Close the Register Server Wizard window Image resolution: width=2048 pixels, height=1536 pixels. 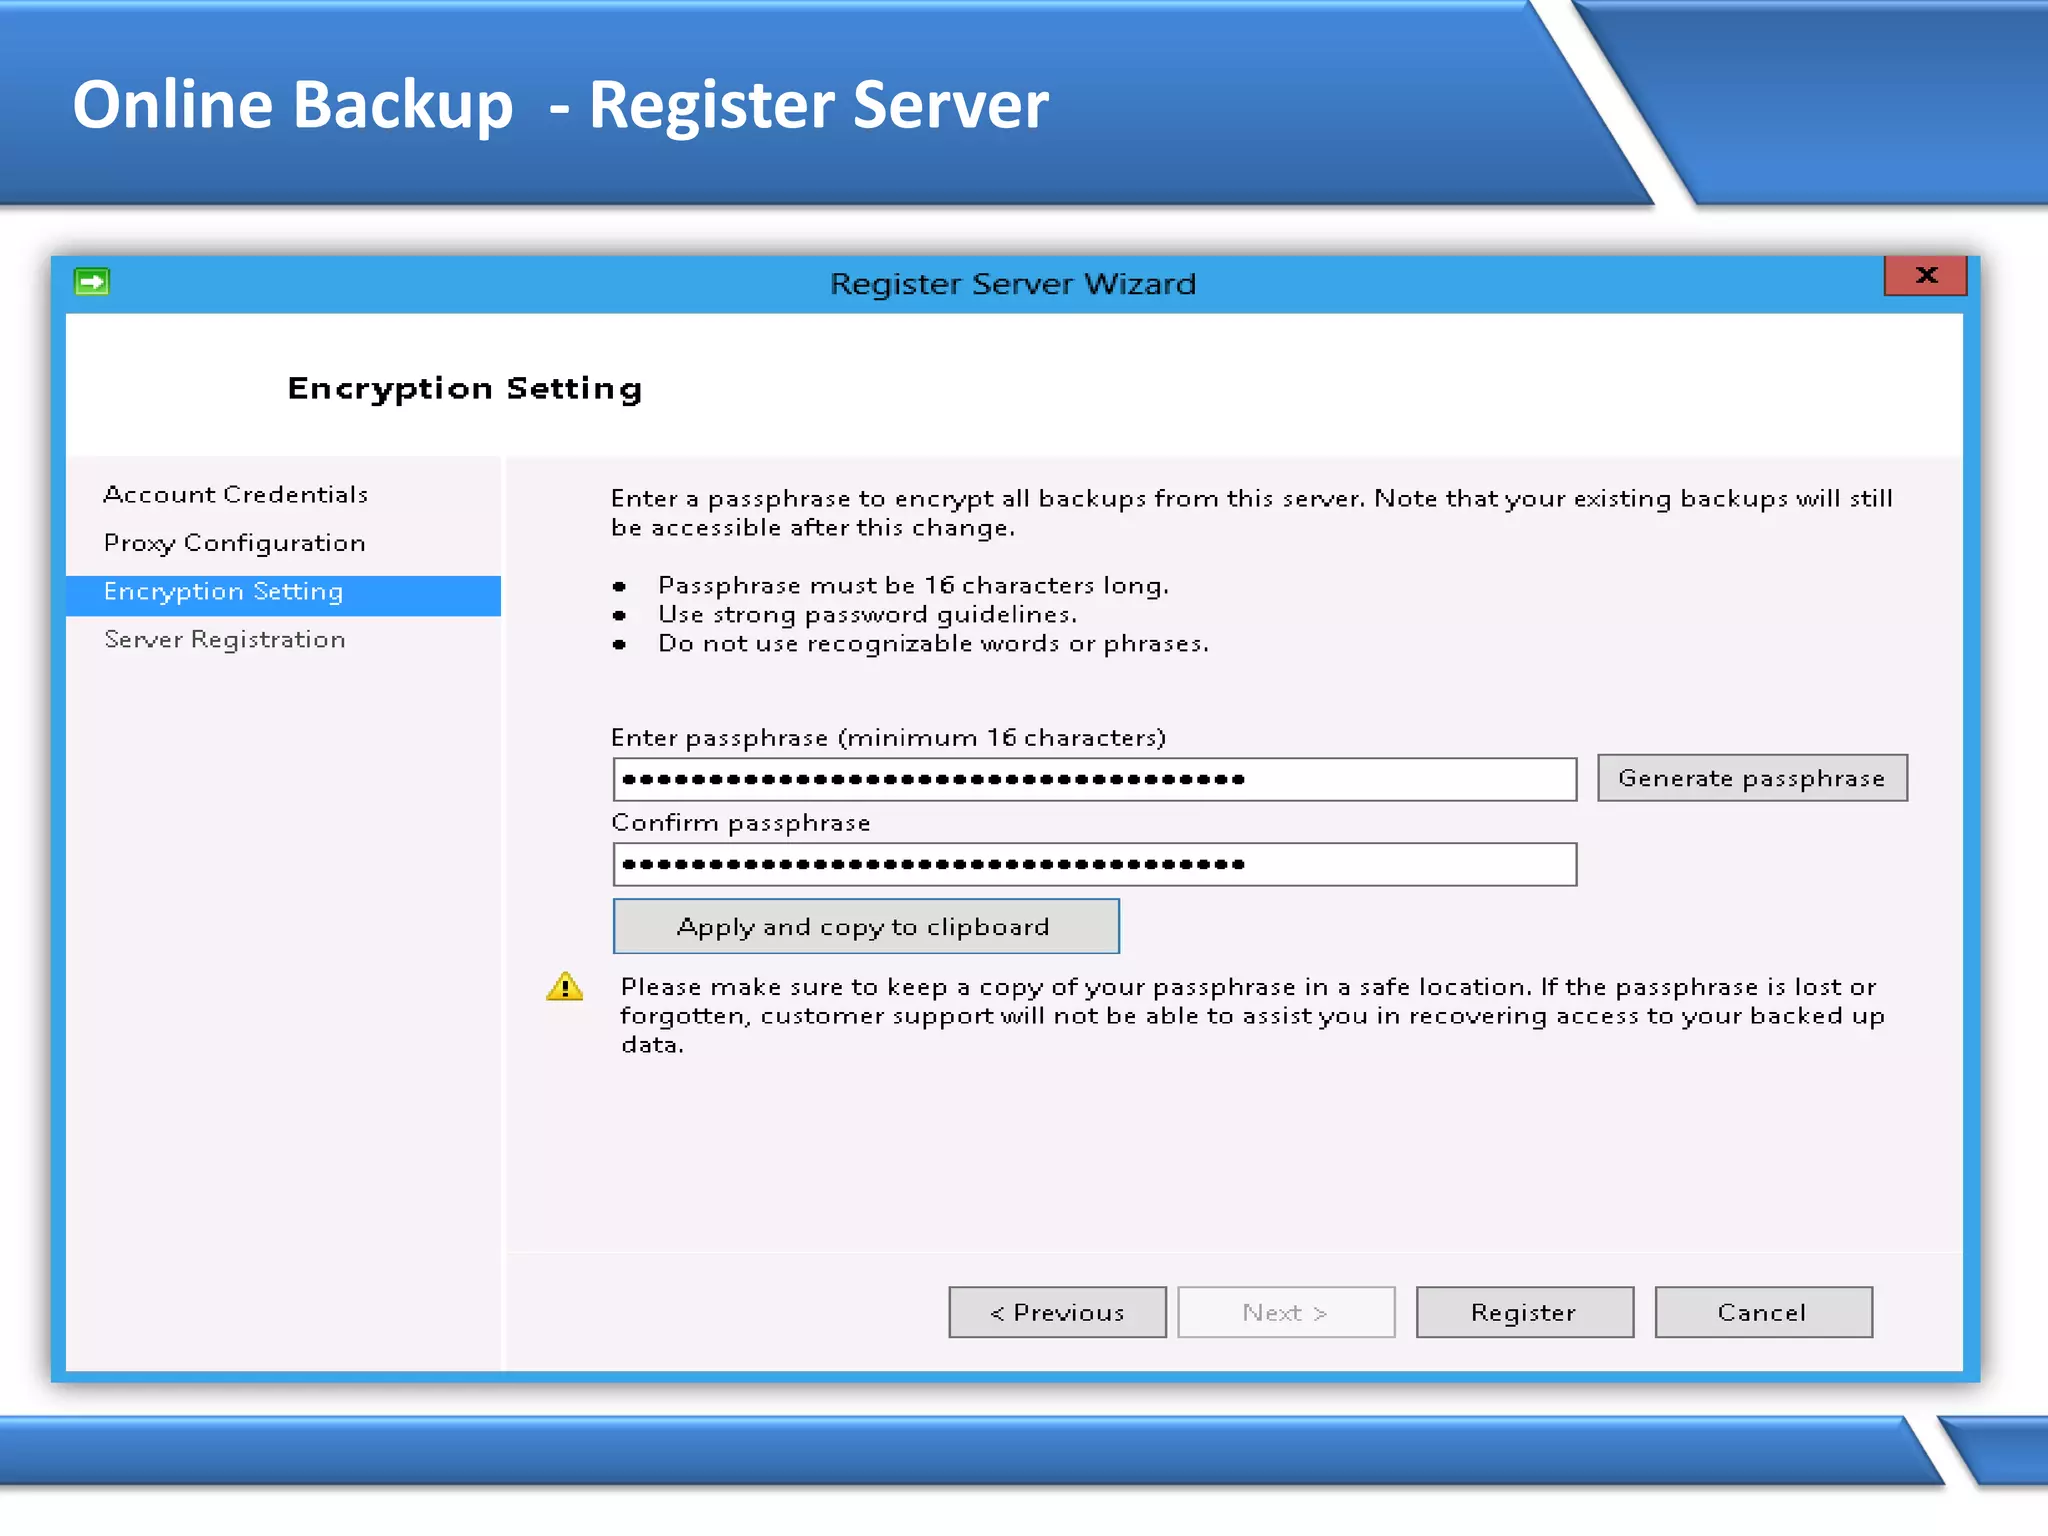1925,276
